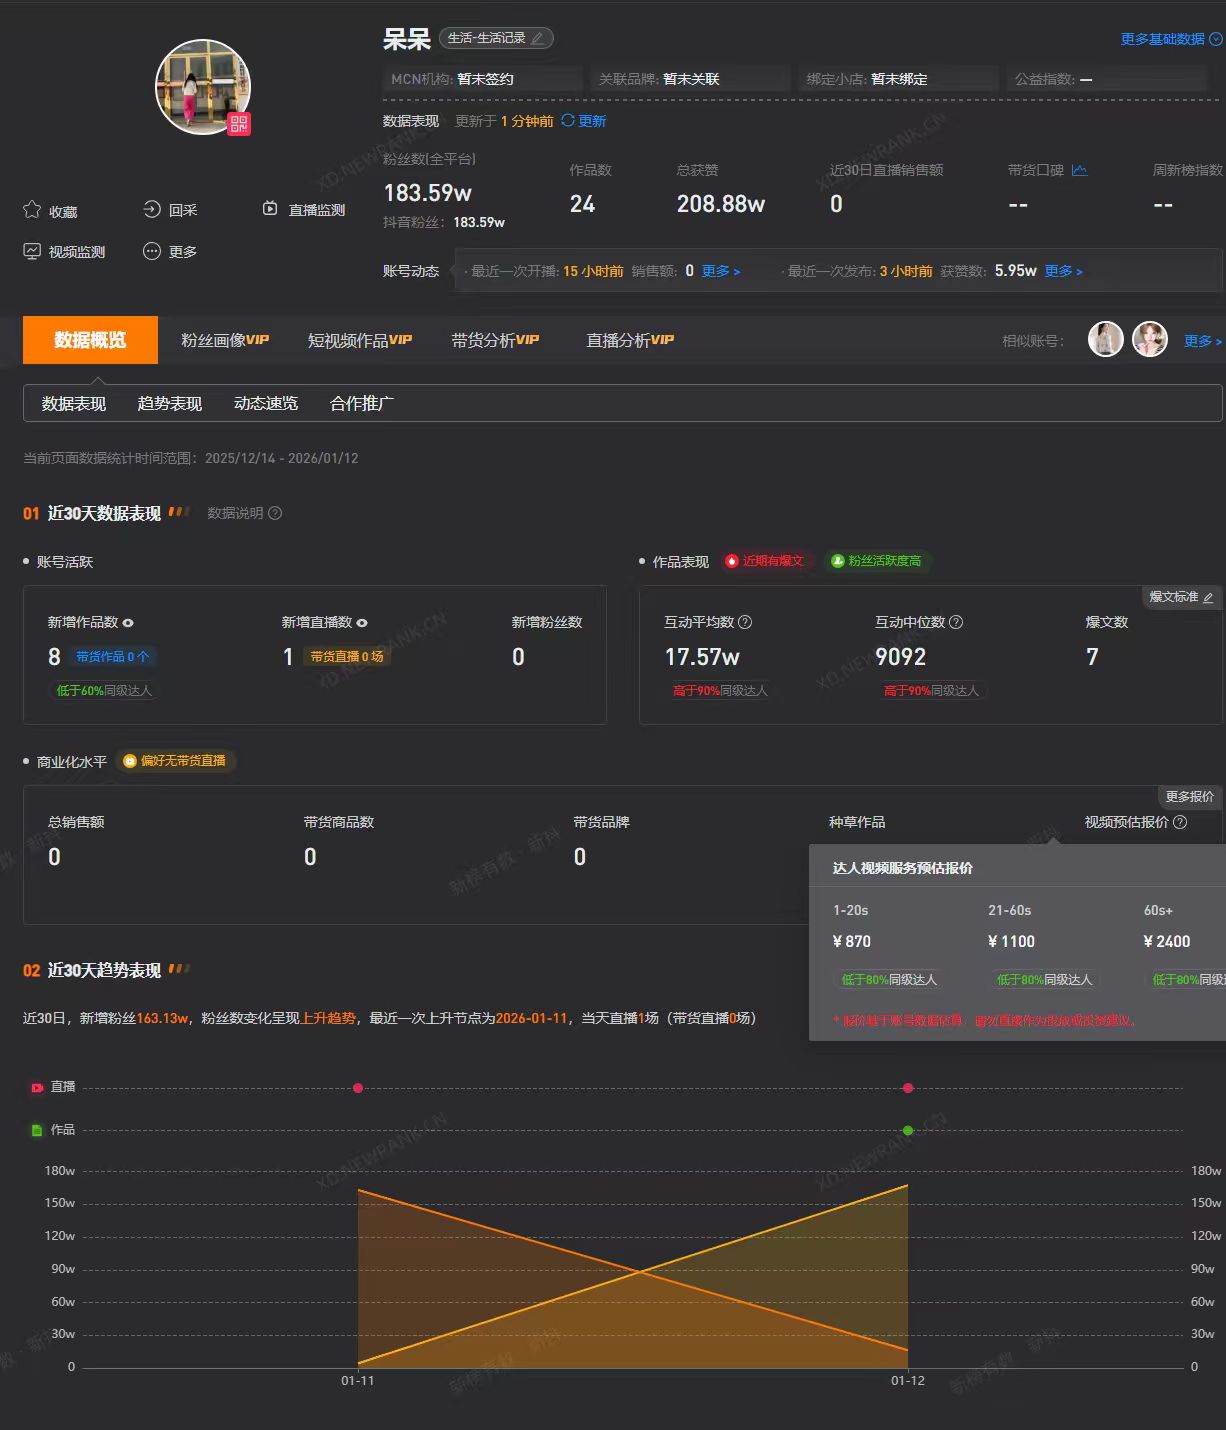Click the first similar account avatar

(x=1105, y=340)
